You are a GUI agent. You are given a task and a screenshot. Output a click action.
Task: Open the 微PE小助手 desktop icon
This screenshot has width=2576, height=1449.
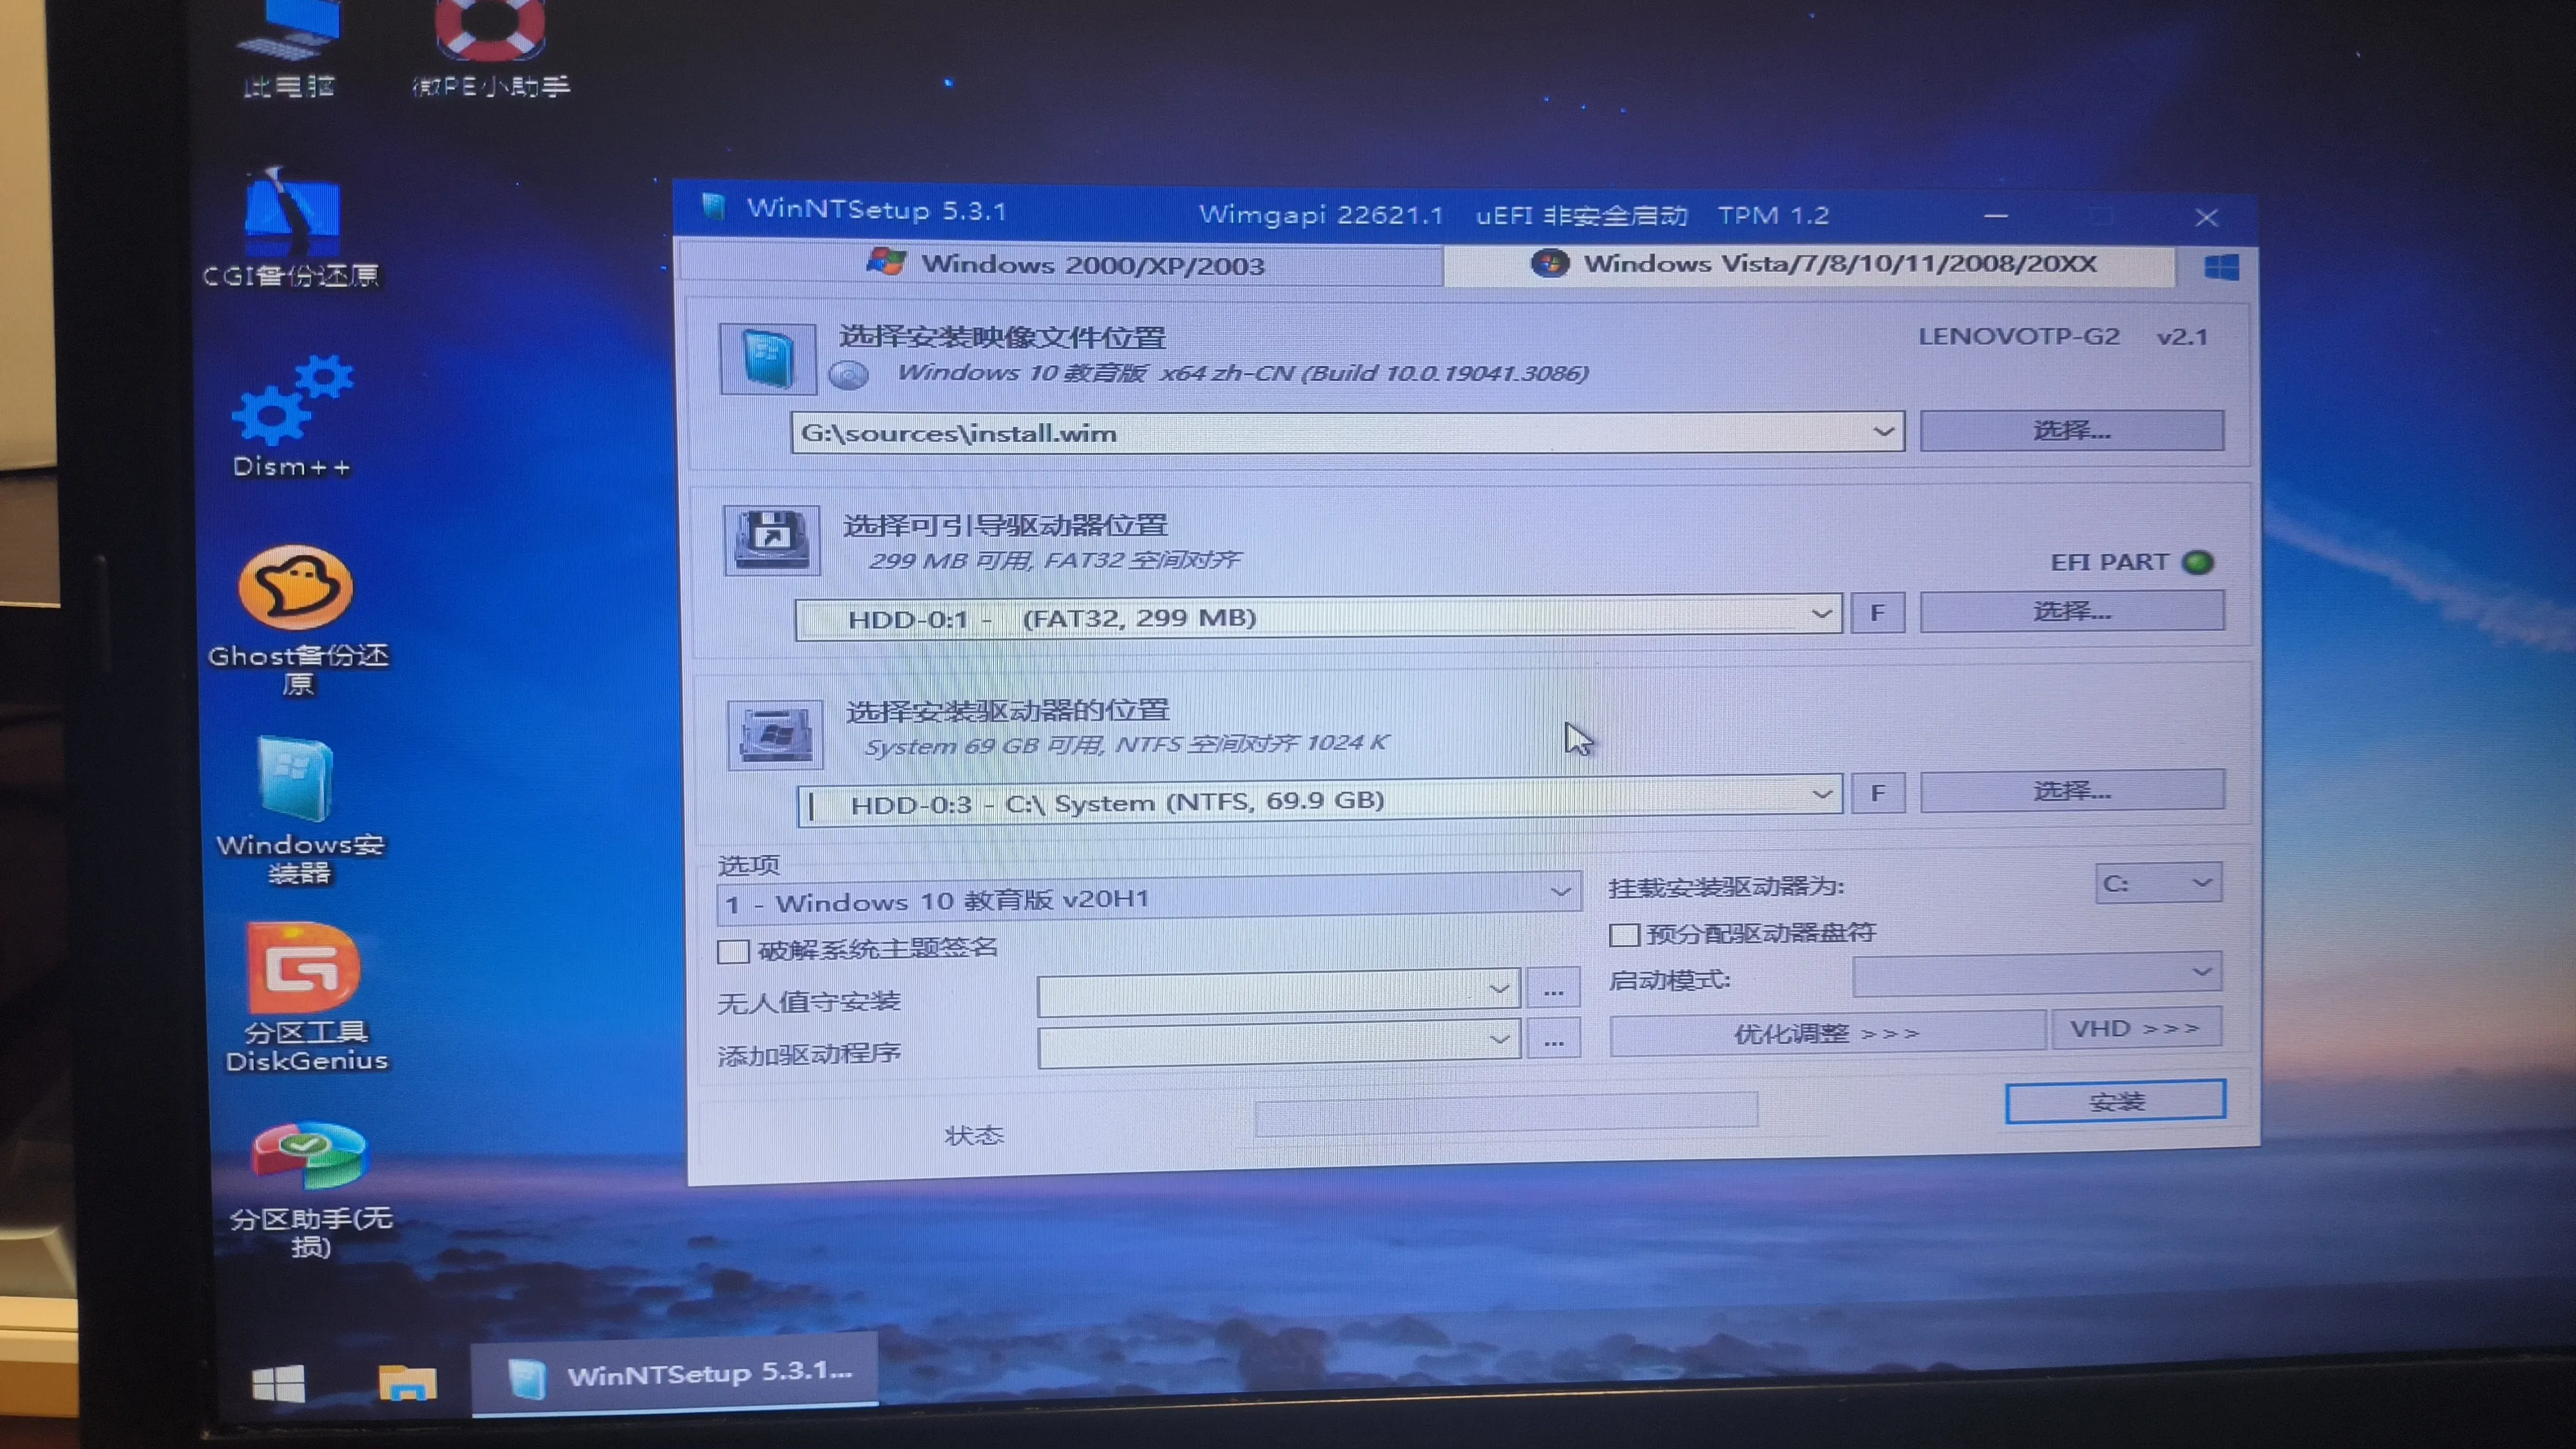pyautogui.click(x=490, y=48)
